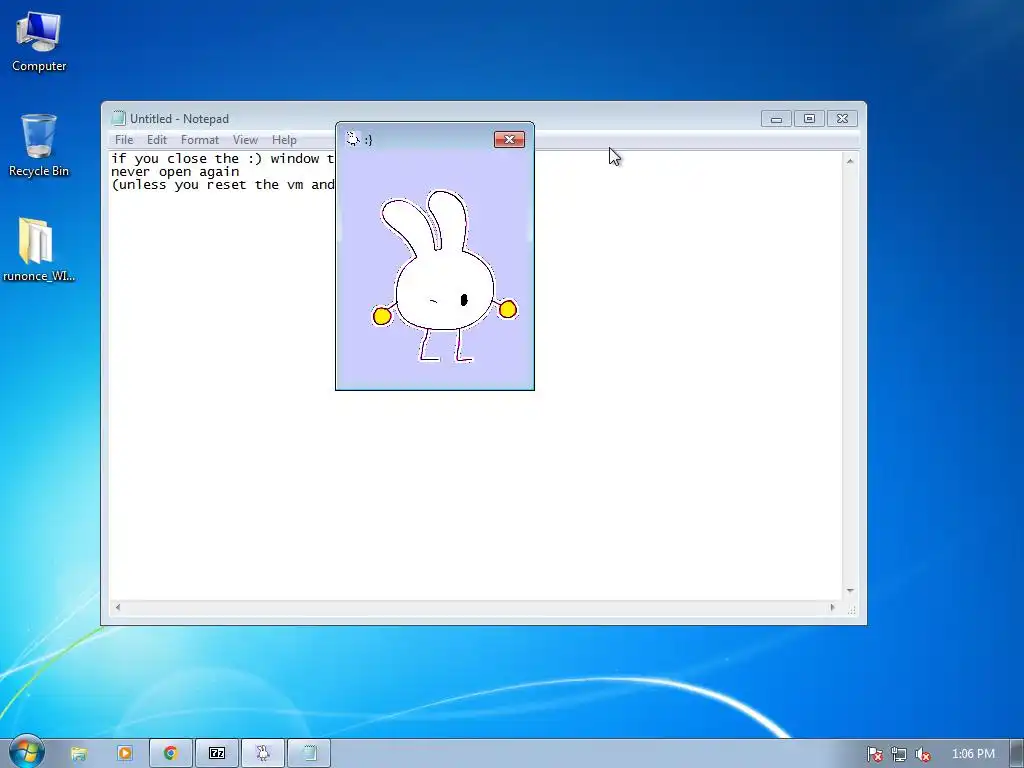Click the 1:06 PM system clock

coord(973,754)
